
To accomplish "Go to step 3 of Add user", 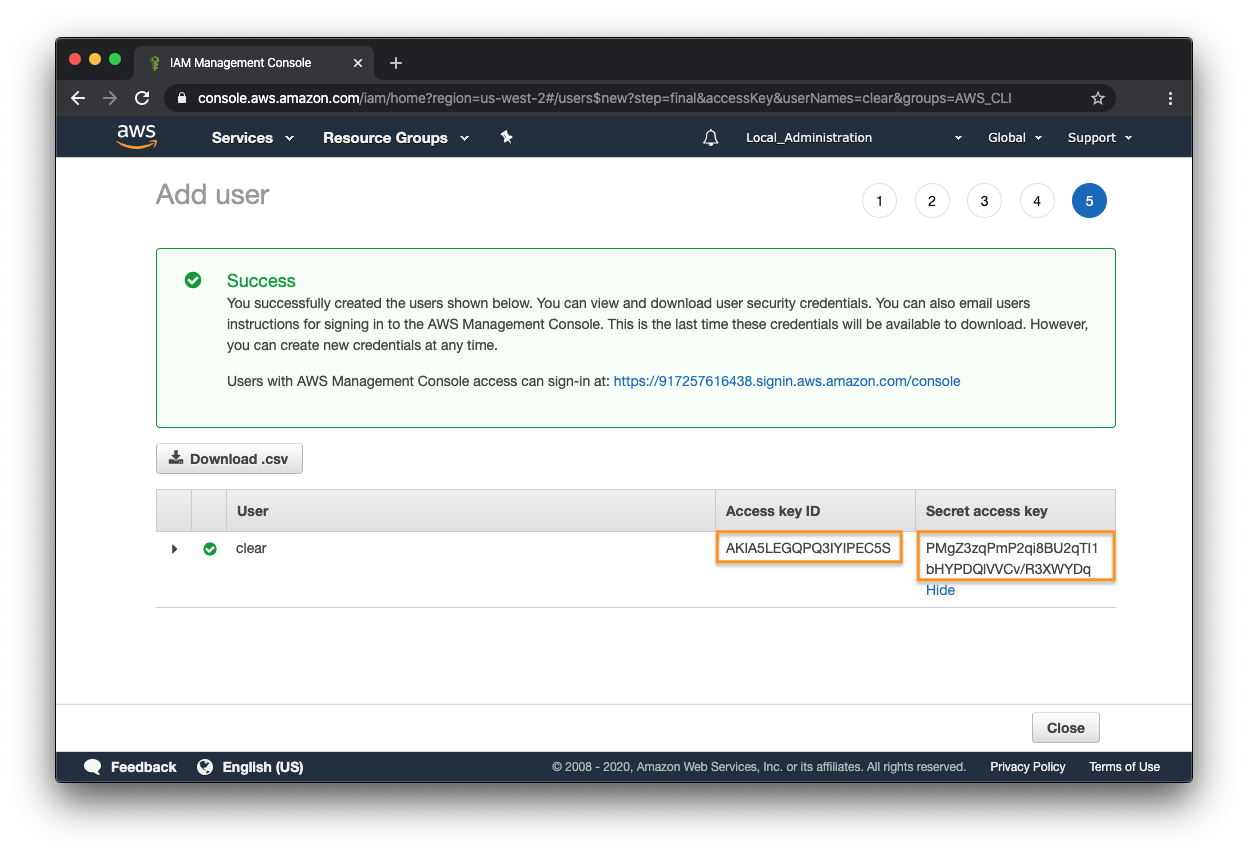I will point(984,201).
